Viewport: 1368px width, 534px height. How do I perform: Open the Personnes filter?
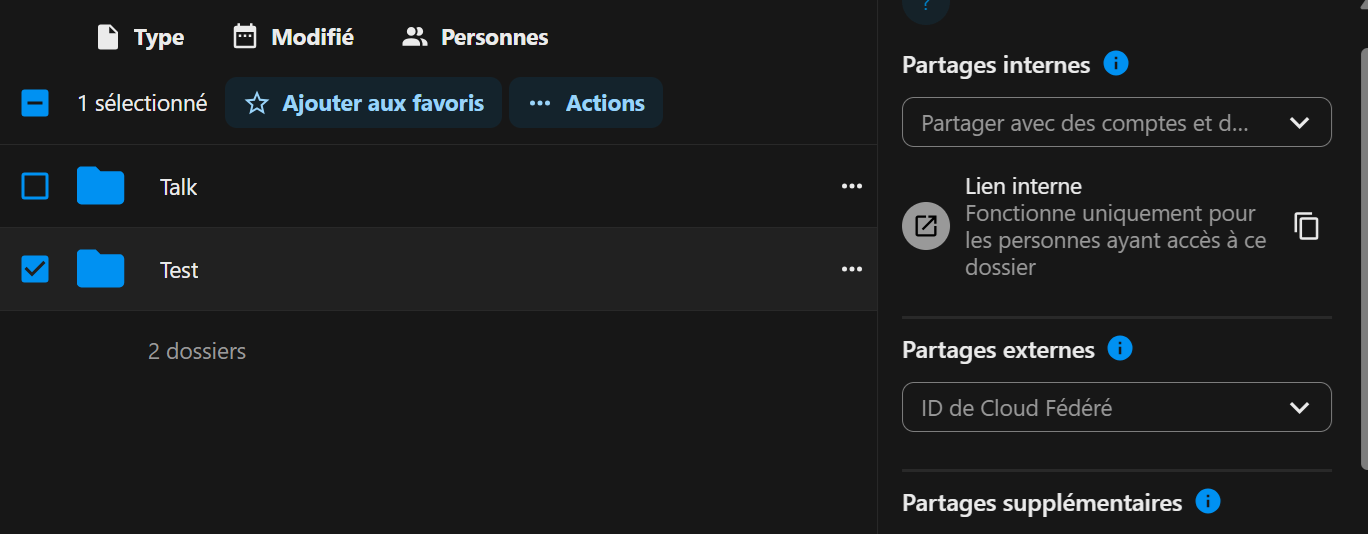[475, 38]
